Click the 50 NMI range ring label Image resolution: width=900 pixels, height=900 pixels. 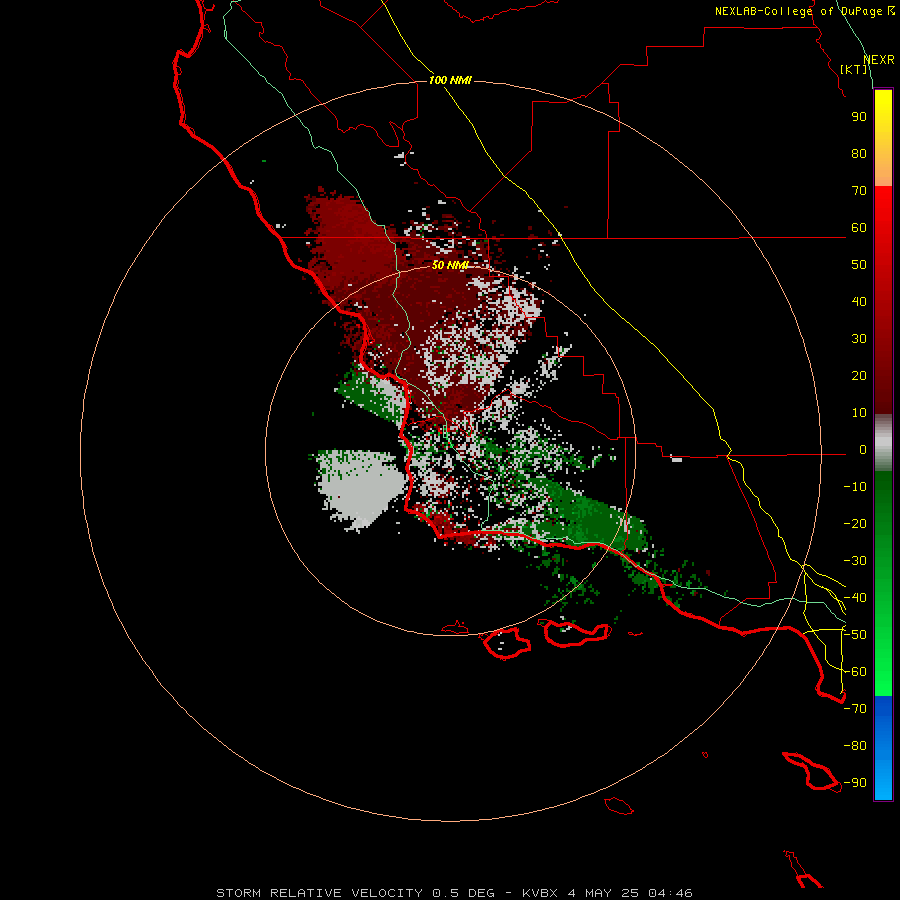450,265
